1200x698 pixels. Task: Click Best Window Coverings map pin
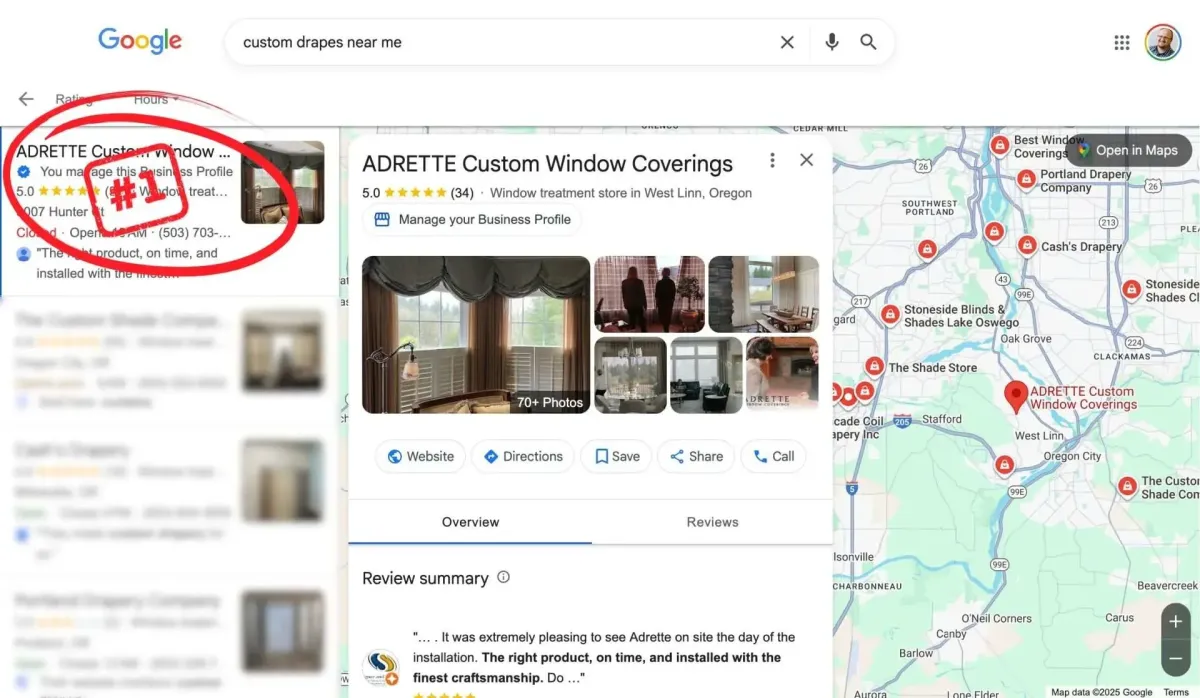pyautogui.click(x=999, y=146)
